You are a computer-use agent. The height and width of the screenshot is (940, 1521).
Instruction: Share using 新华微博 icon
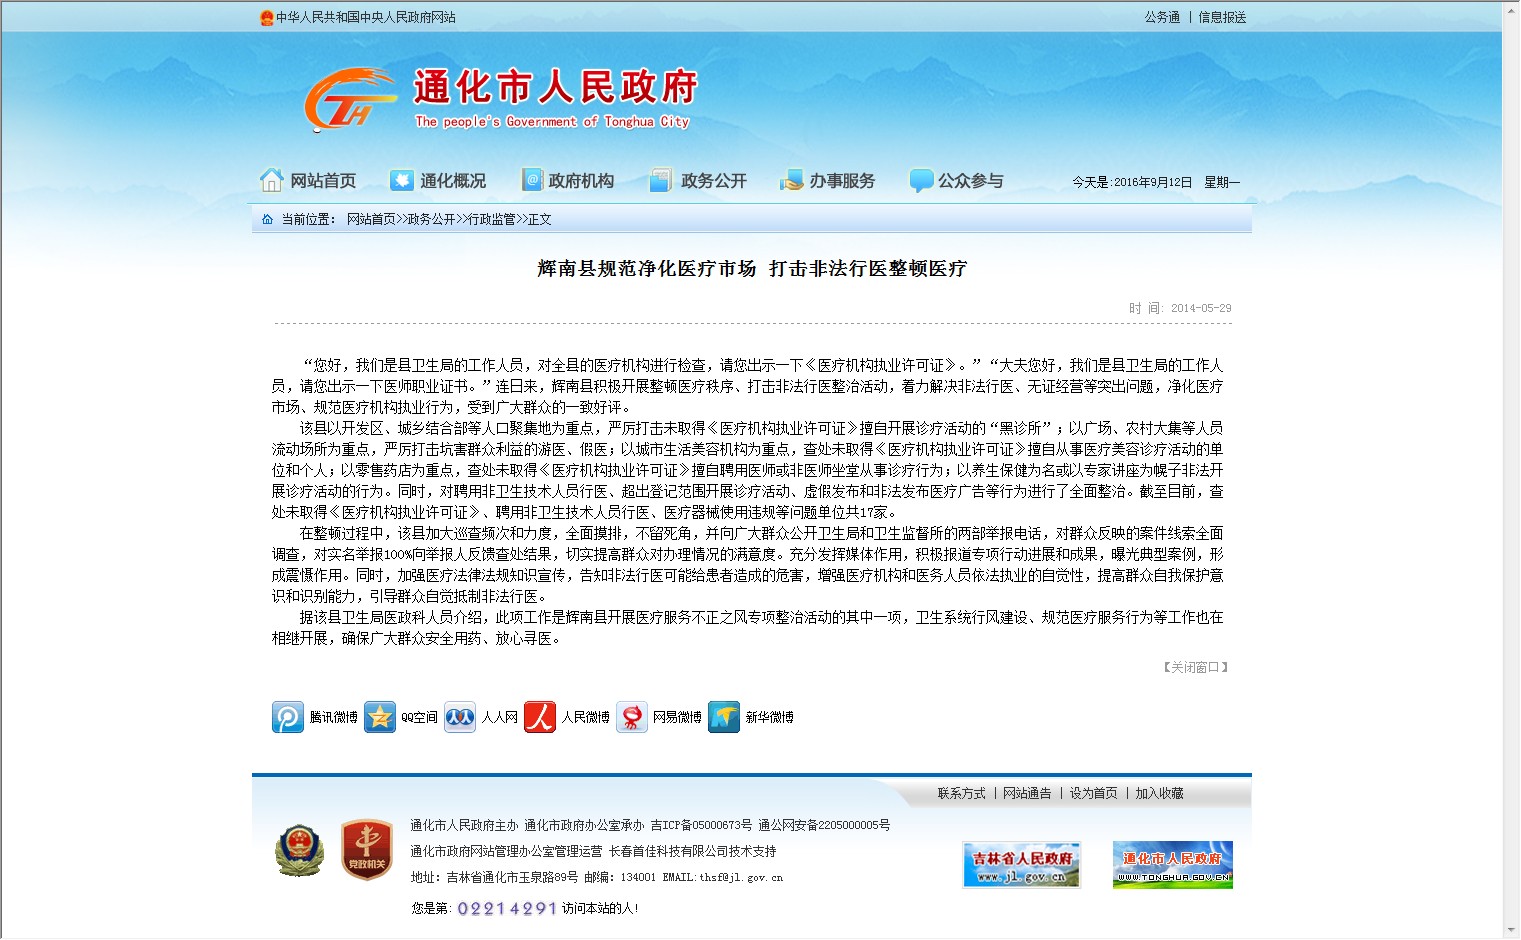724,717
